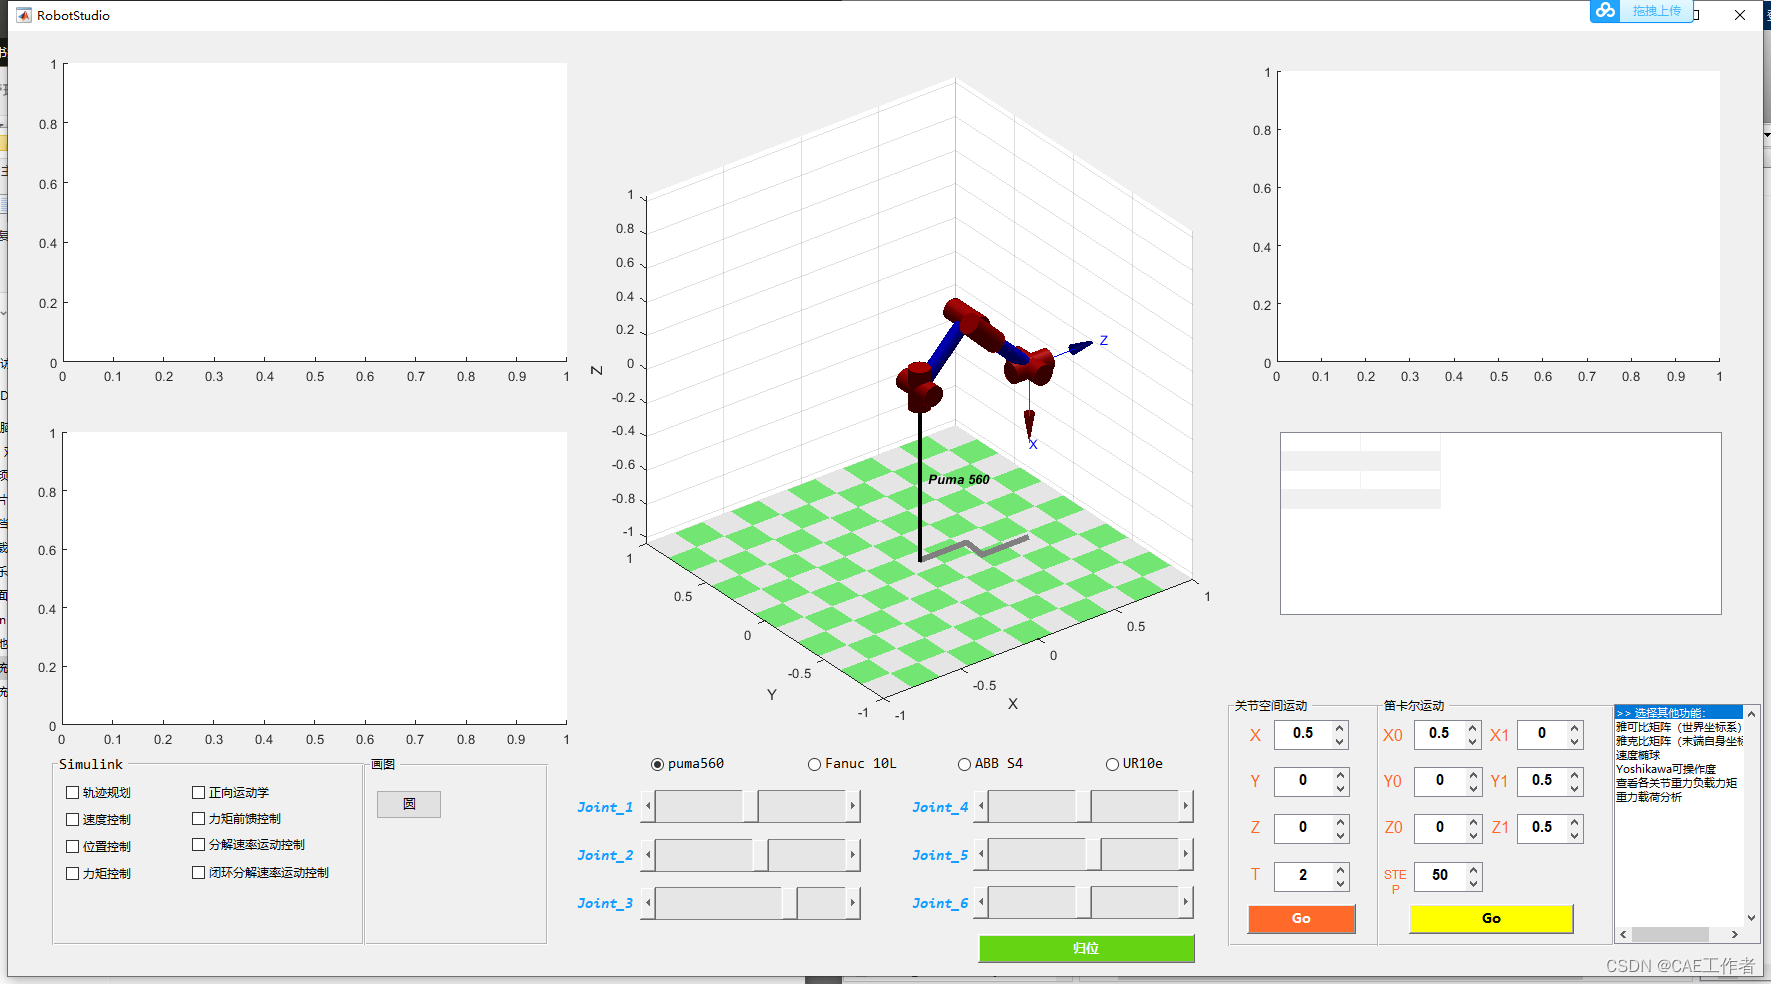Click the Joint_3 slider thumb
Viewport: 1771px width, 984px height.
789,902
